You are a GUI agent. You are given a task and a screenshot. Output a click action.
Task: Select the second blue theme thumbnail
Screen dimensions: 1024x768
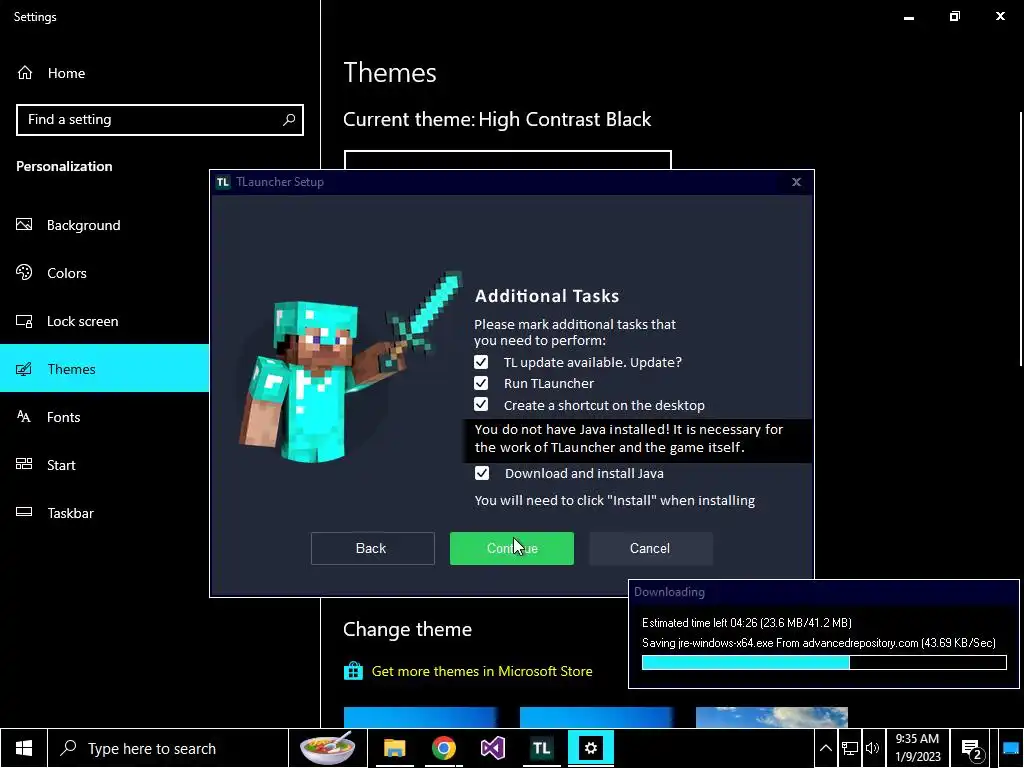point(596,717)
